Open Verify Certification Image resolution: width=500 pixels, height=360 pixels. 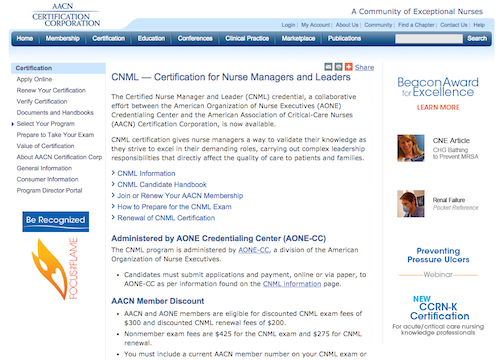[x=42, y=101]
